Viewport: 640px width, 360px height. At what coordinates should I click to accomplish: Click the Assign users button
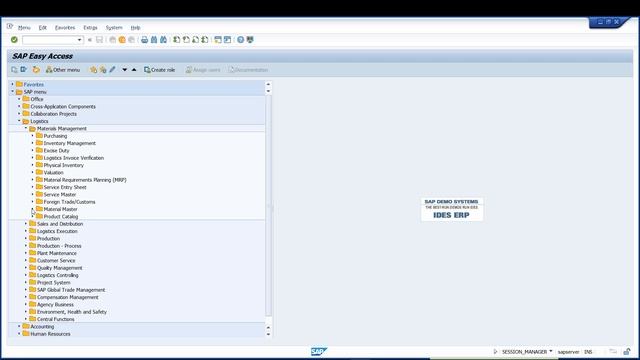[x=203, y=70]
